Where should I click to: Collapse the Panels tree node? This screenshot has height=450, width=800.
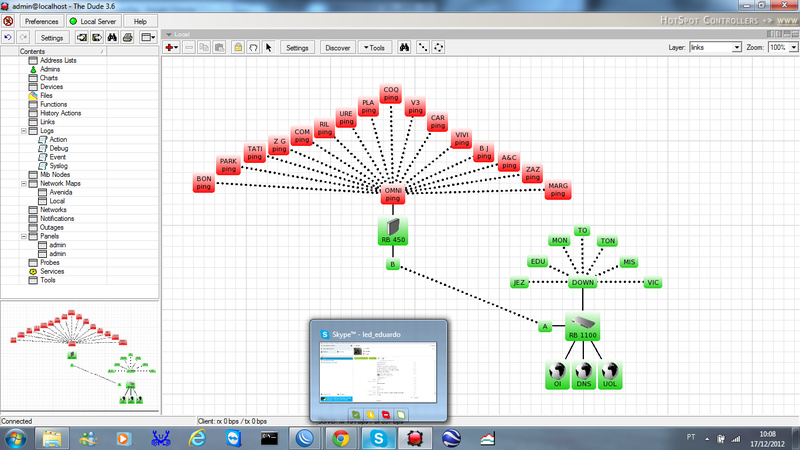click(x=23, y=236)
